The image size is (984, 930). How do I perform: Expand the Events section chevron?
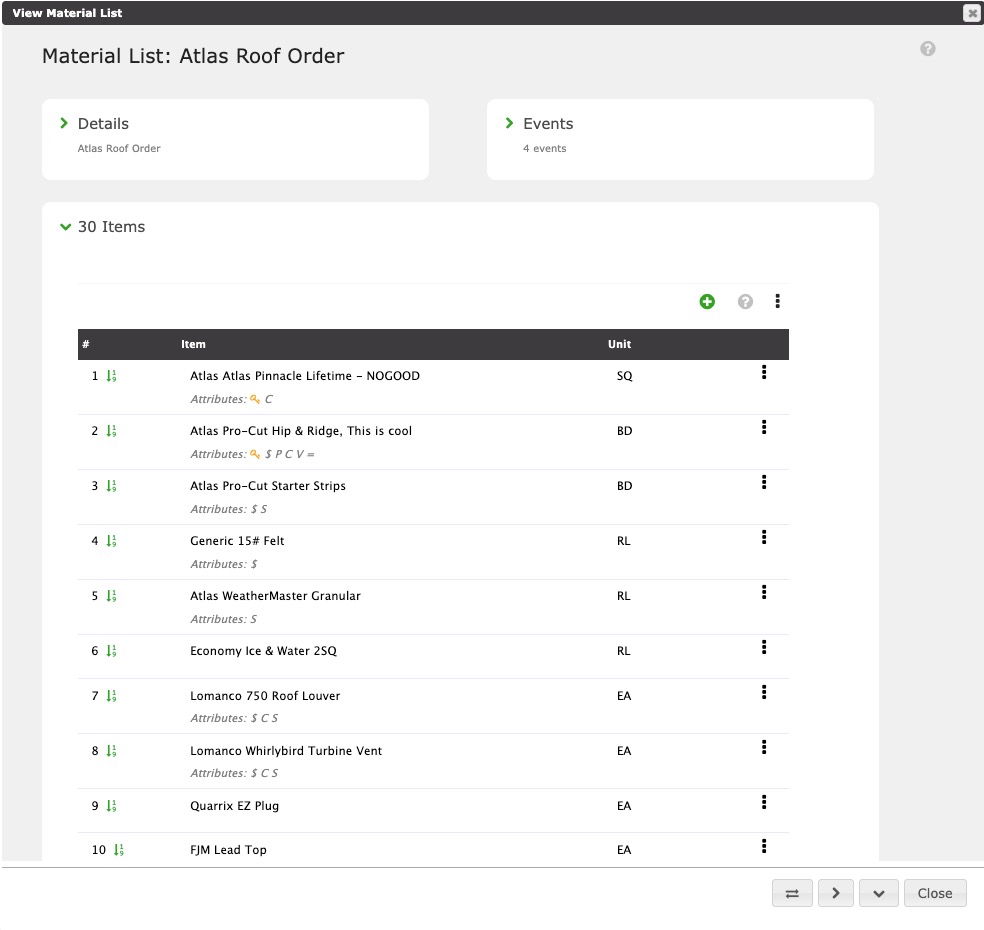tap(509, 123)
